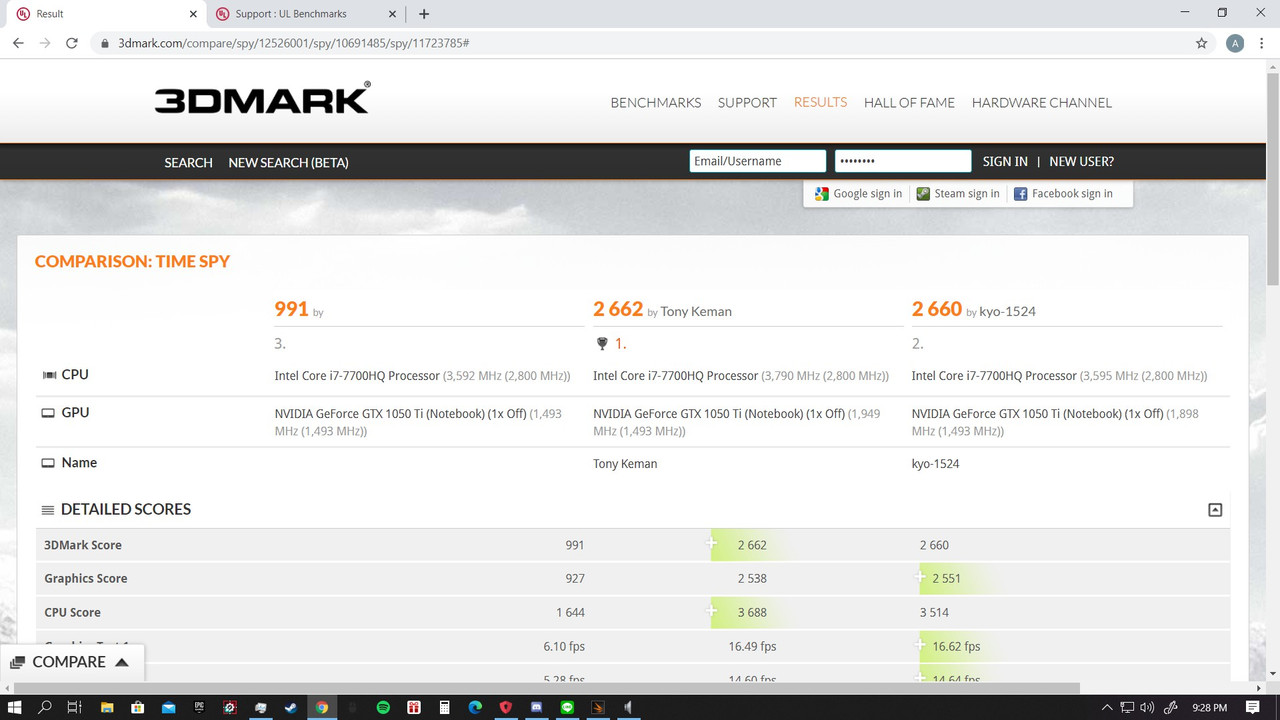
Task: Open Discord from the taskbar
Action: click(x=537, y=707)
